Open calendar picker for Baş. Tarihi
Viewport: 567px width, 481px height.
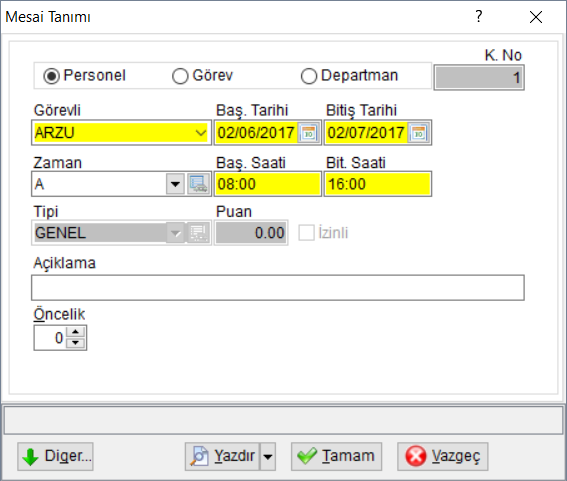tap(308, 133)
